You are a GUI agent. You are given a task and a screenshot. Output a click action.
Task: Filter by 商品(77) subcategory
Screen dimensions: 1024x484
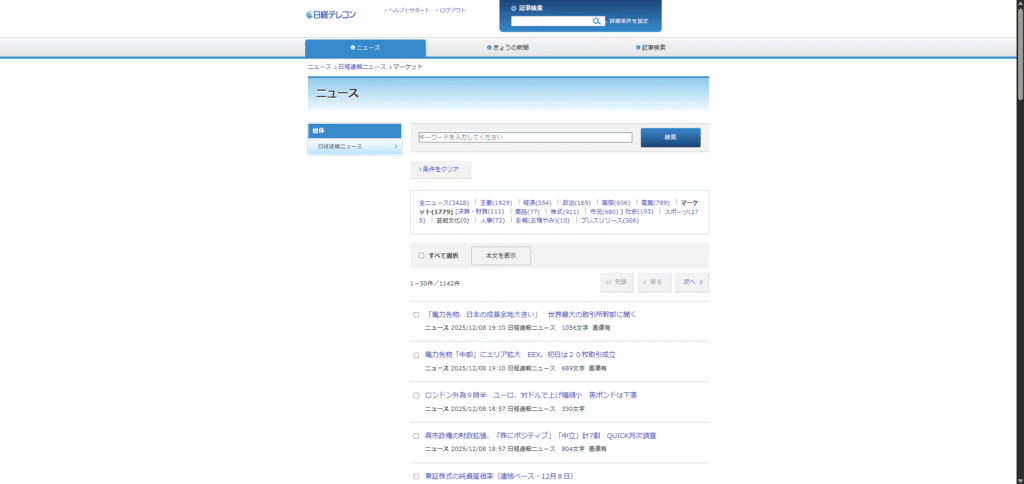(527, 212)
